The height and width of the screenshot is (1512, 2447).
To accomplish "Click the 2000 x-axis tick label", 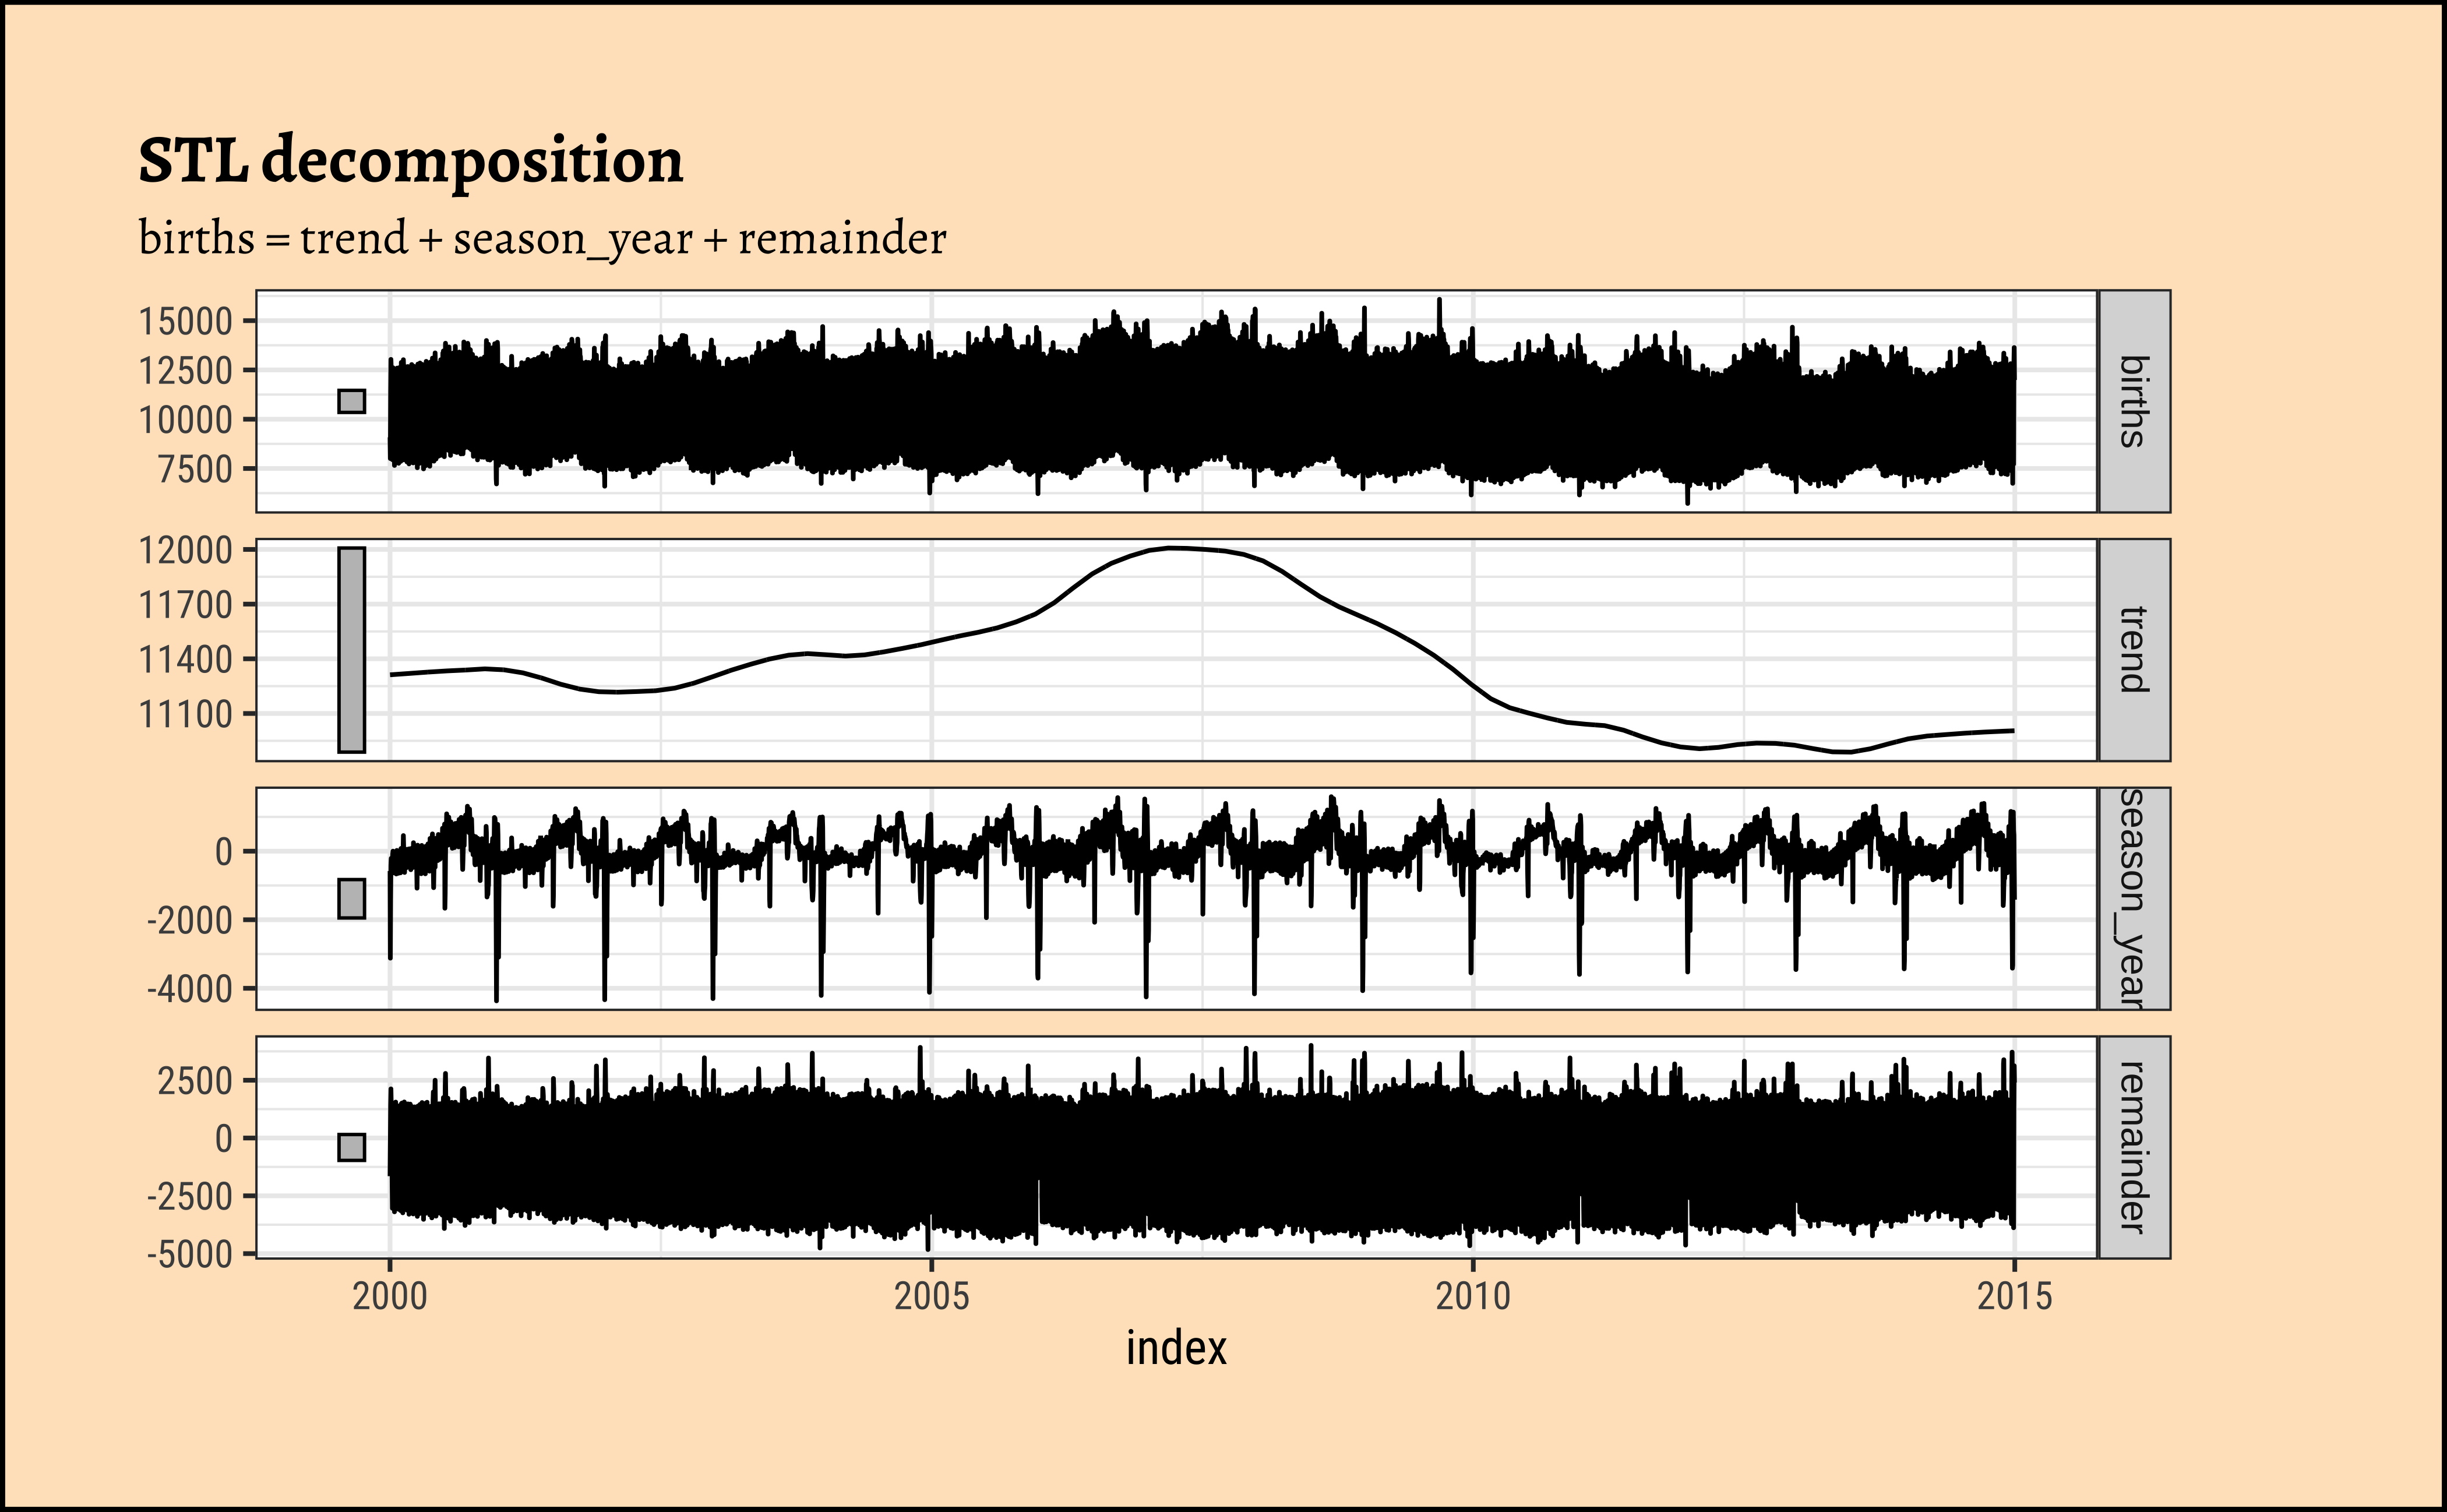I will point(389,1296).
